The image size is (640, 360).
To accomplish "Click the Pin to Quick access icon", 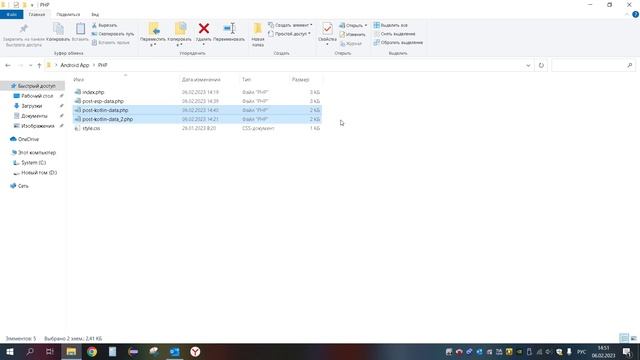I will 23,29.
